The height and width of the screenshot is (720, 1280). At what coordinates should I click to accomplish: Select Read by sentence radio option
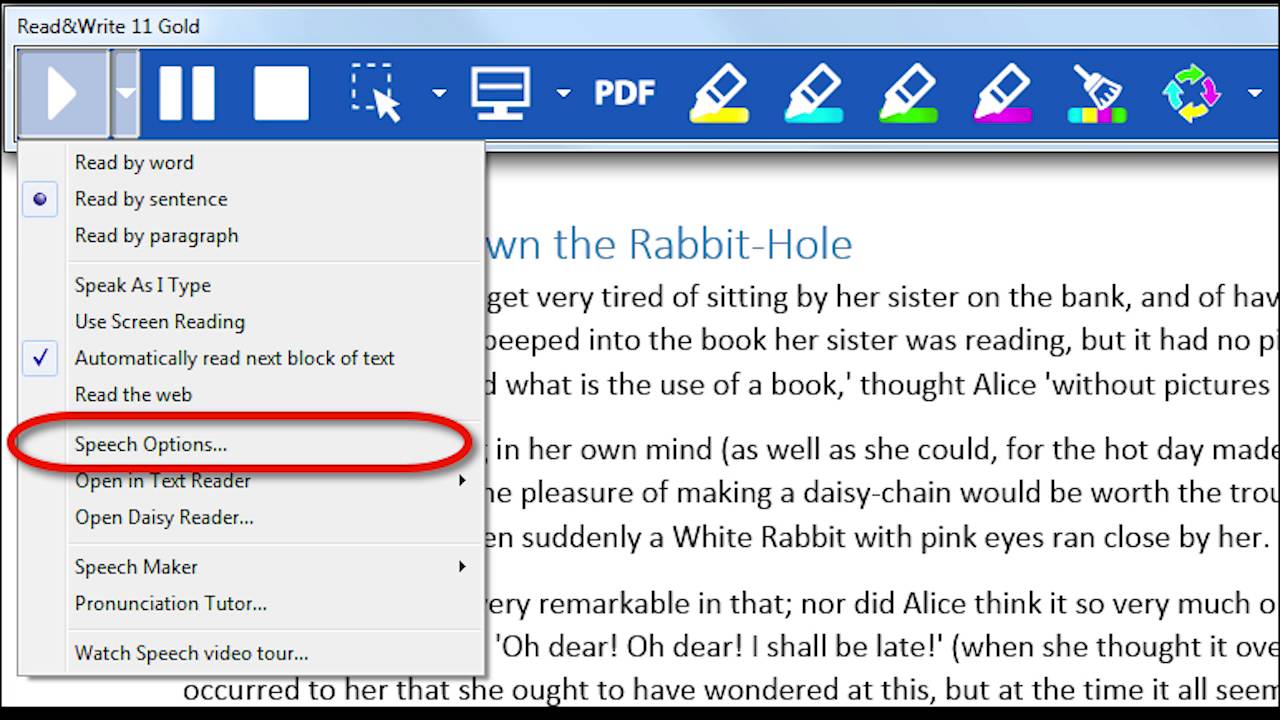click(x=251, y=199)
